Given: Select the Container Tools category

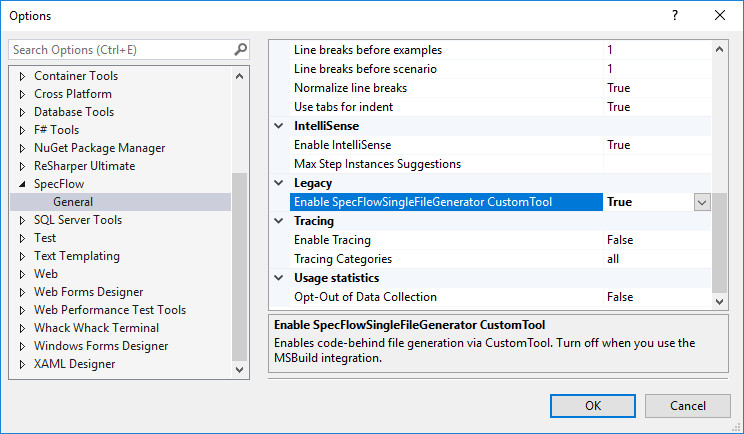Looking at the screenshot, I should point(76,76).
